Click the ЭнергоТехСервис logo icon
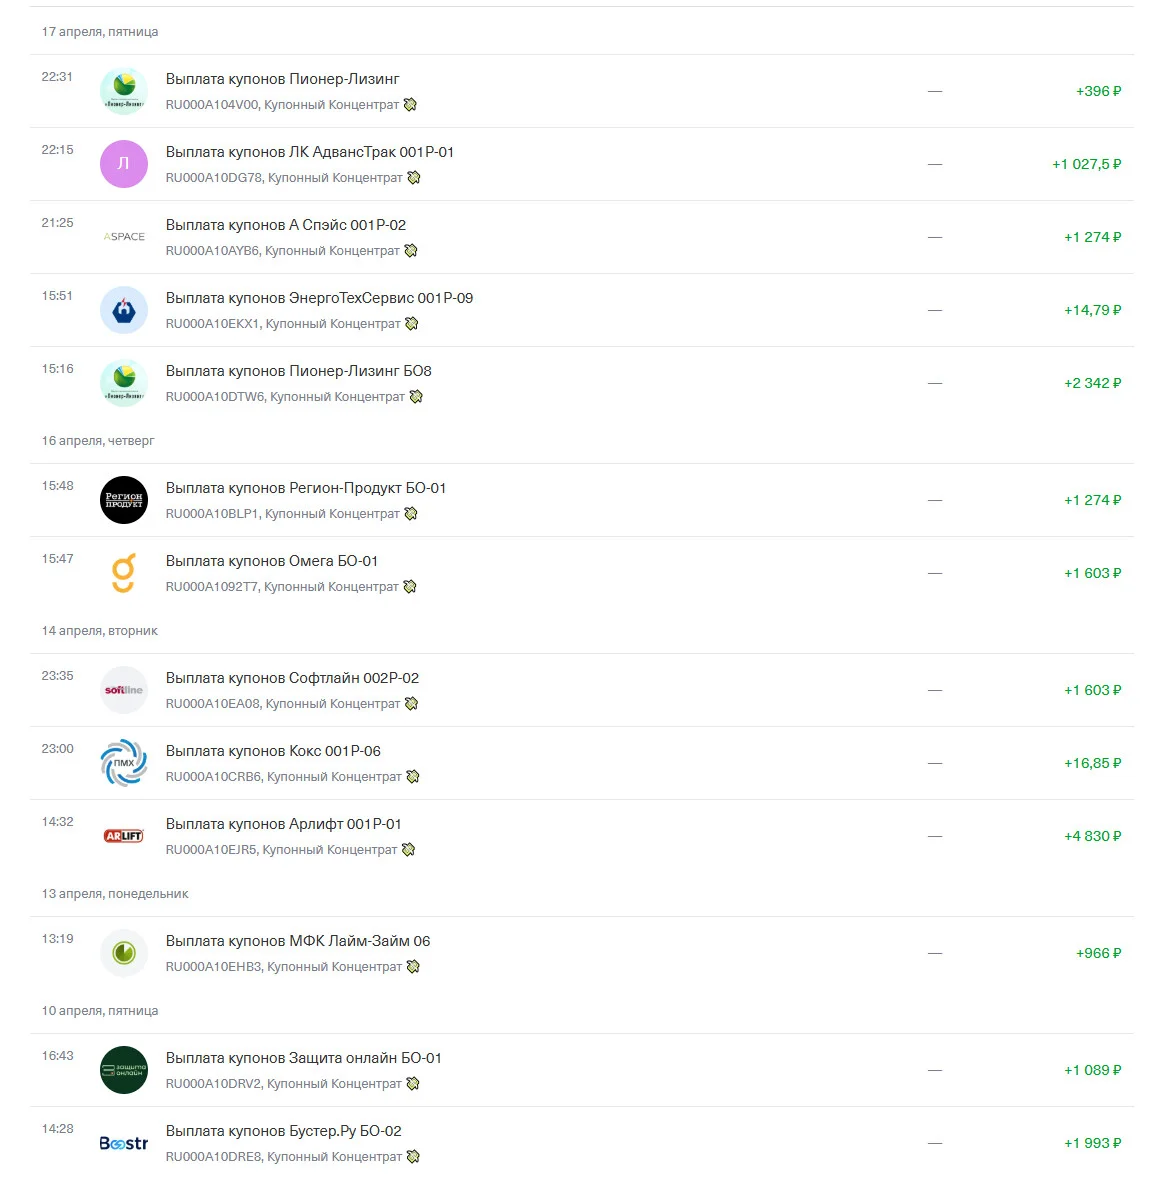Image resolution: width=1169 pixels, height=1184 pixels. (x=124, y=310)
